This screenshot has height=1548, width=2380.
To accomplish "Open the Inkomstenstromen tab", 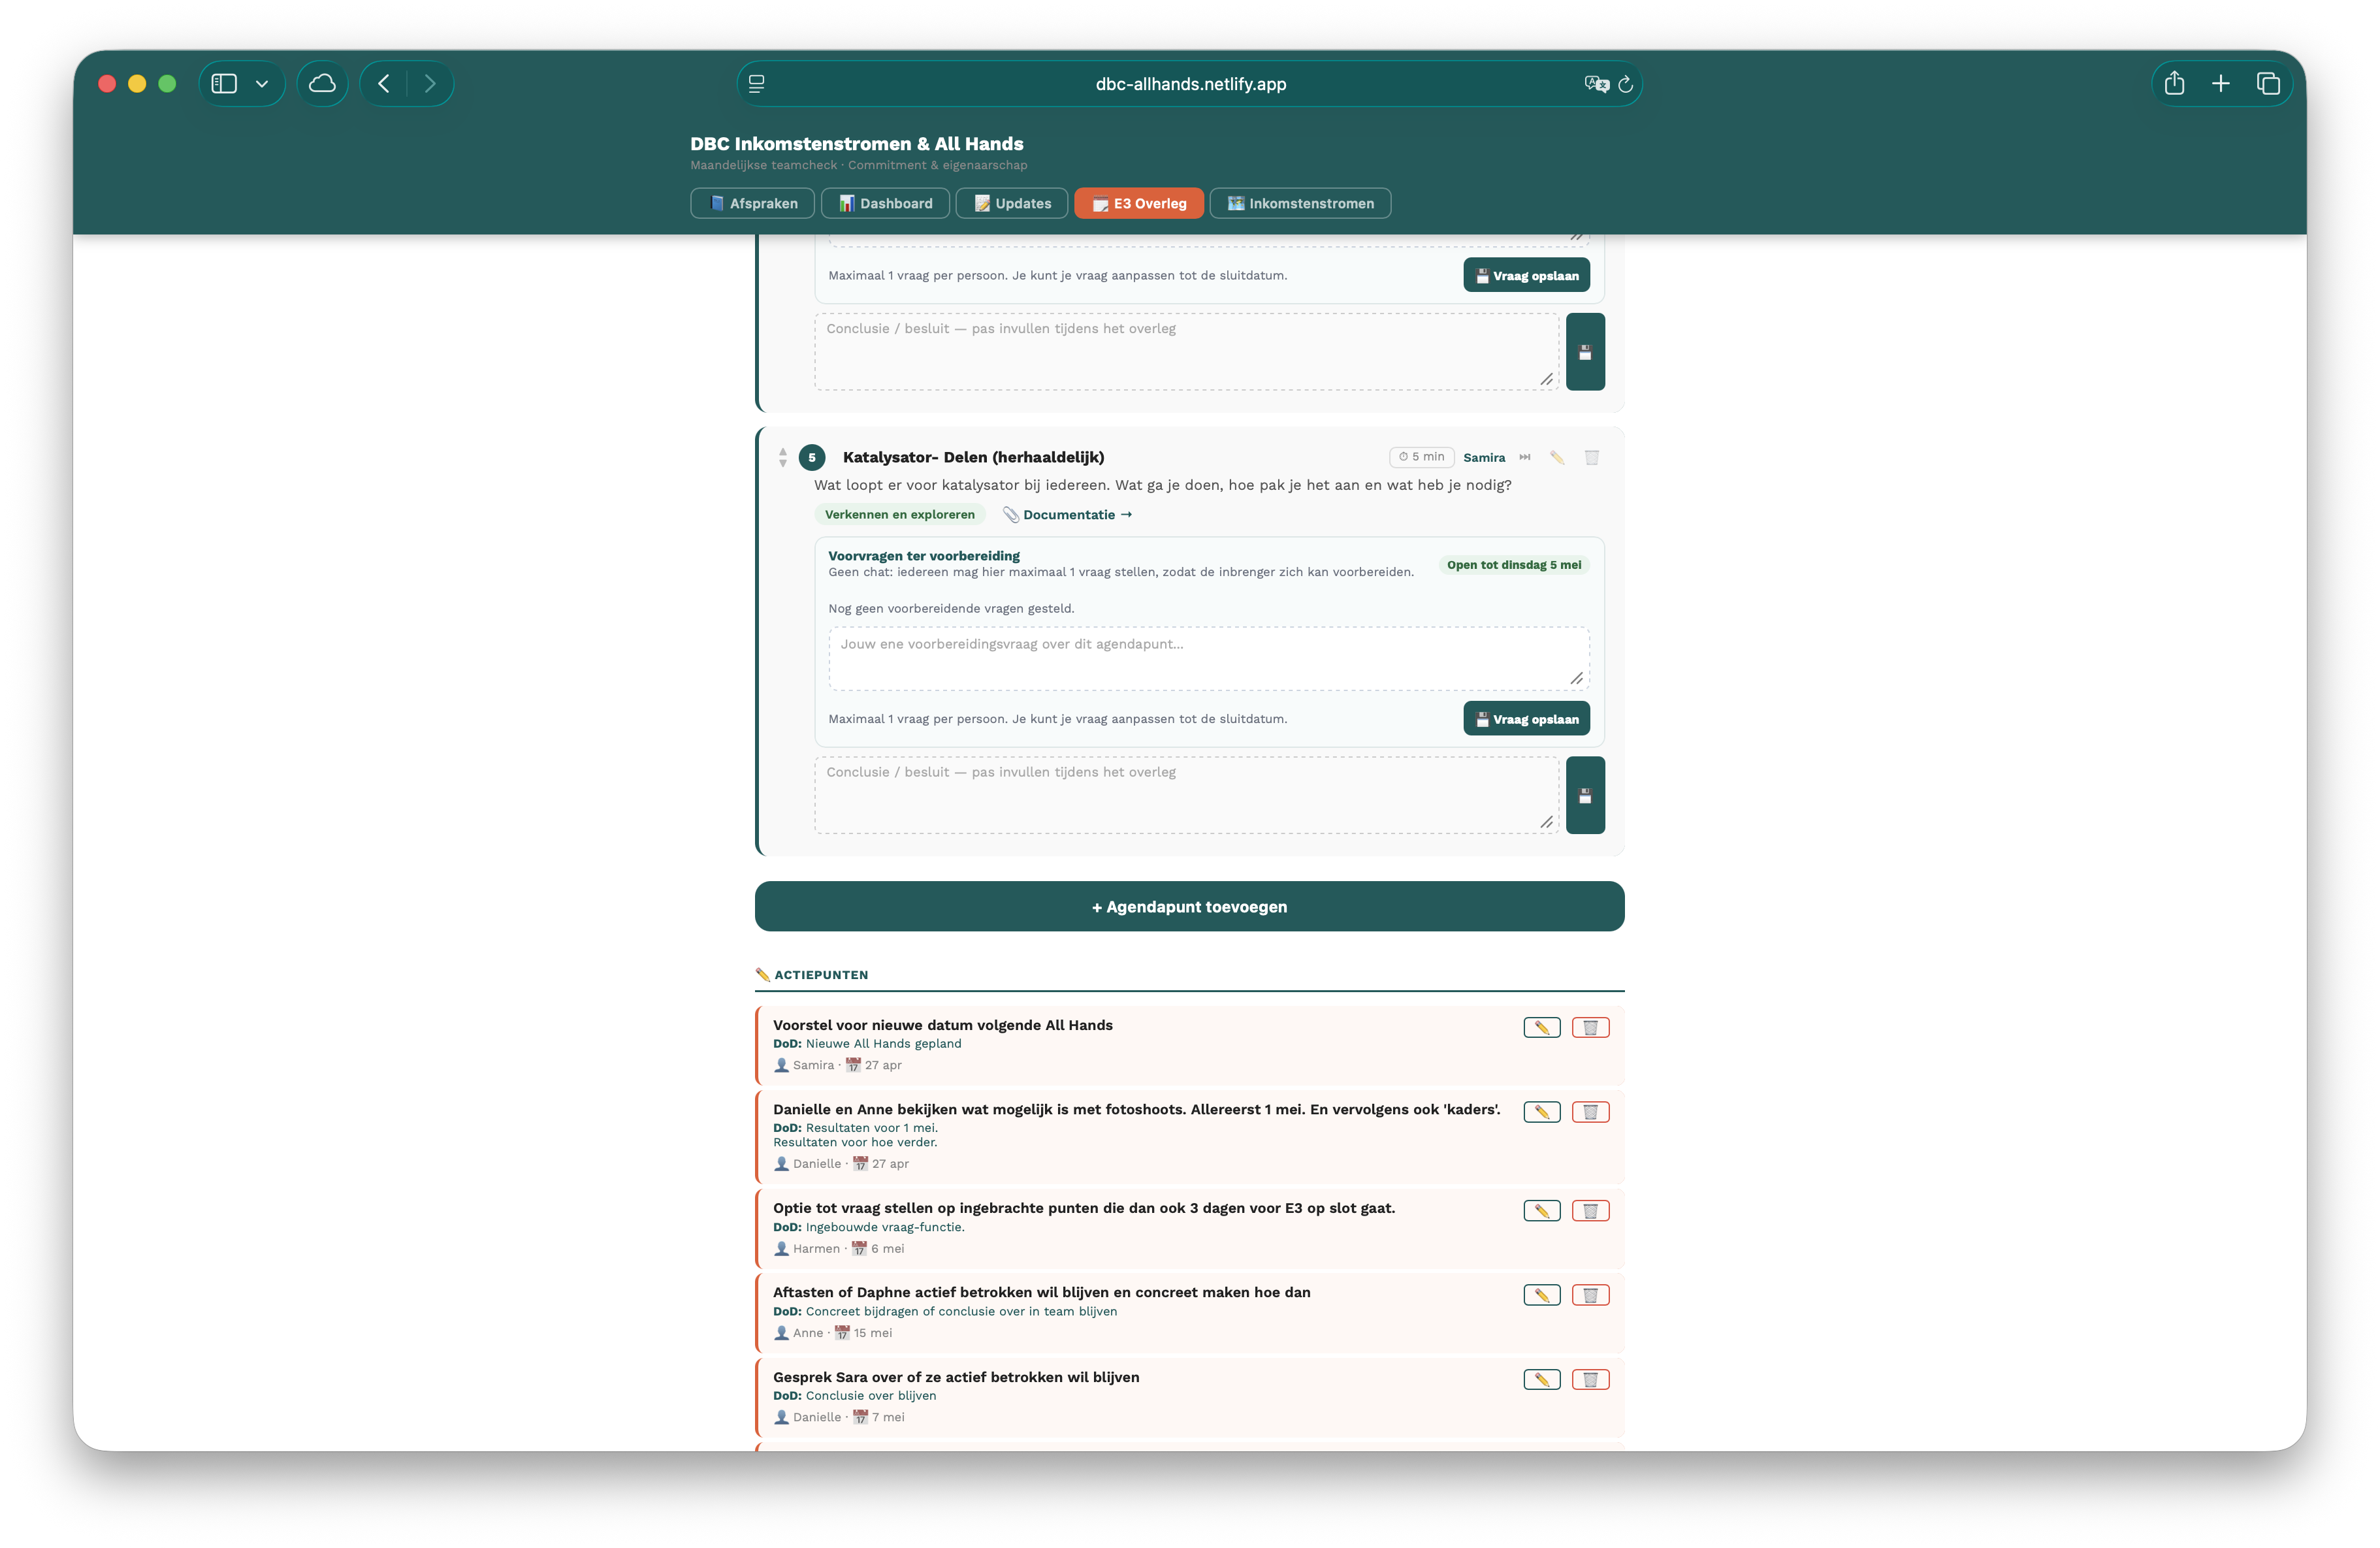I will [x=1300, y=203].
